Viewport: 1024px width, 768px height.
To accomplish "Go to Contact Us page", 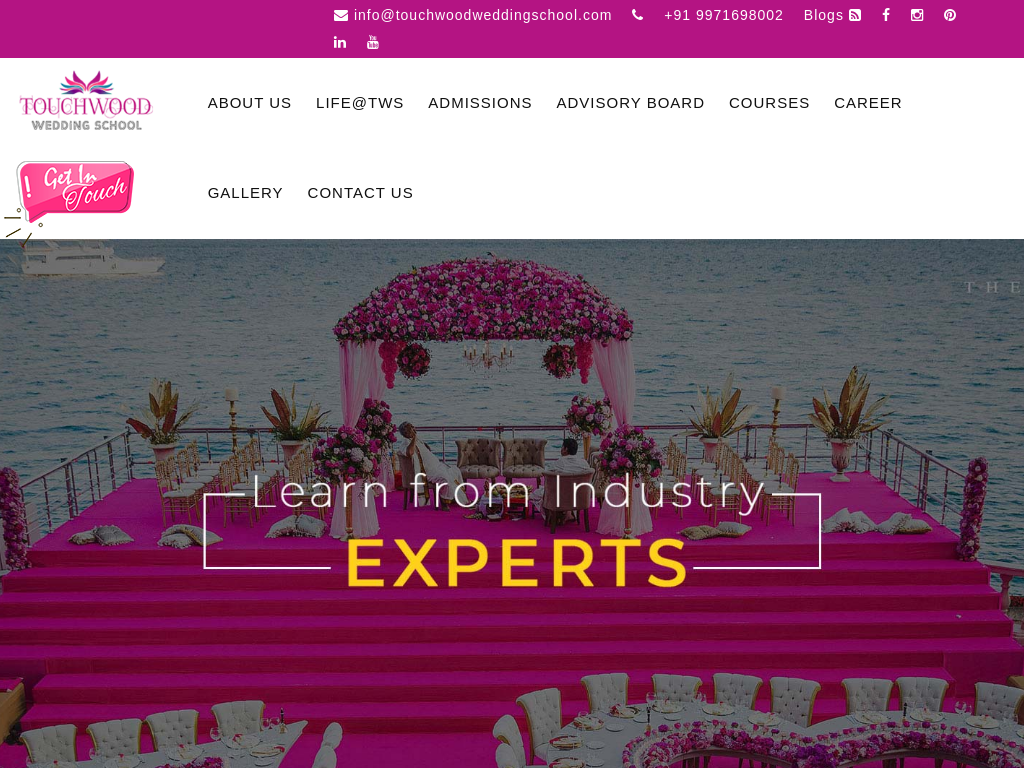I will click(360, 193).
